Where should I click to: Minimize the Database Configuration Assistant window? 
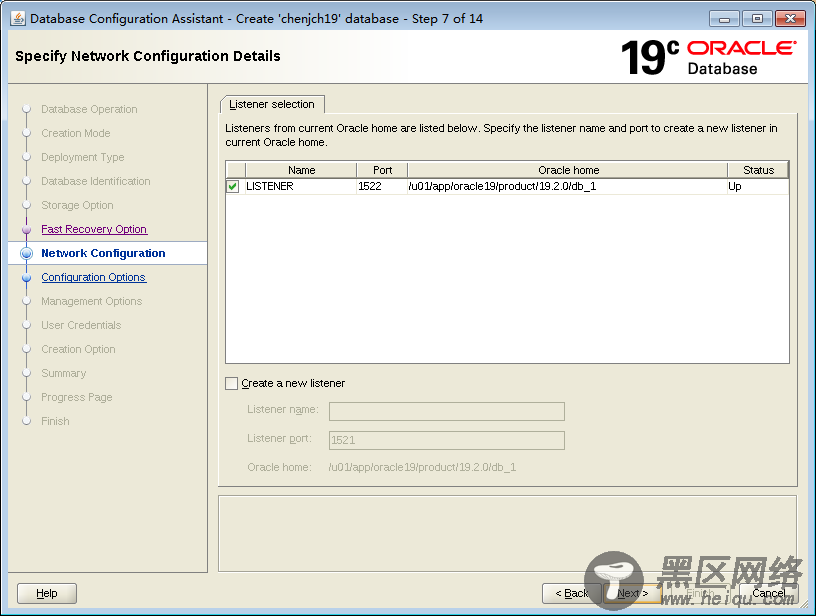point(724,19)
